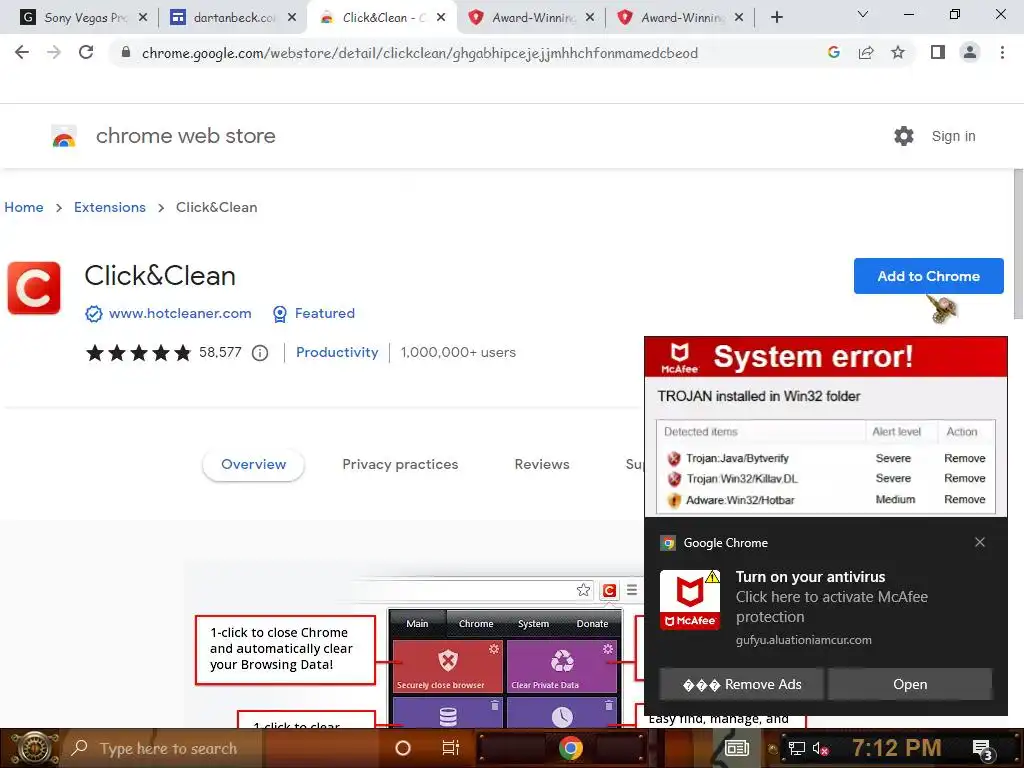Viewport: 1024px width, 768px height.
Task: Click the Remove Ads notification button
Action: click(742, 684)
